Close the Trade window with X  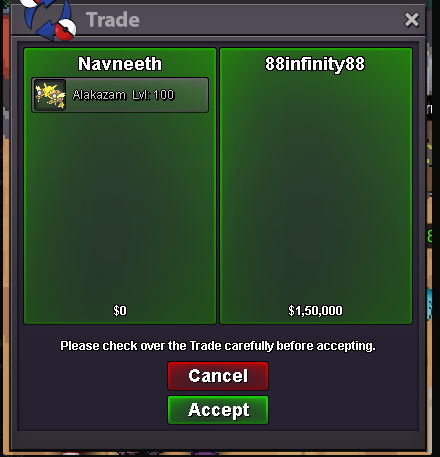tap(411, 20)
